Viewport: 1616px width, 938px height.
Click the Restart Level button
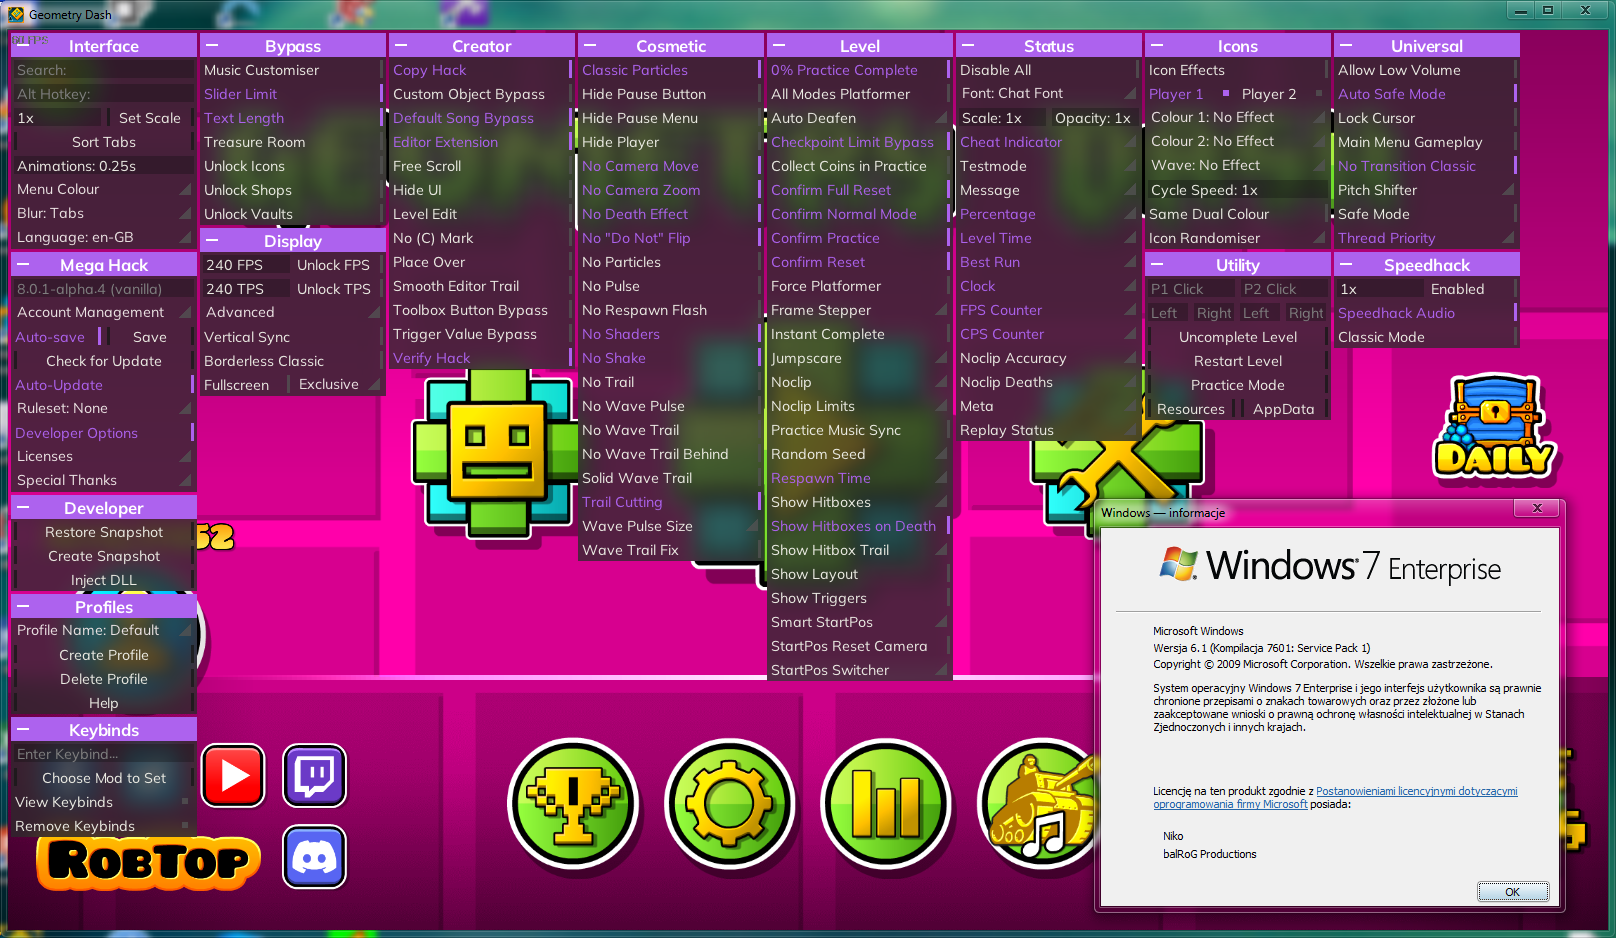[x=1237, y=361]
